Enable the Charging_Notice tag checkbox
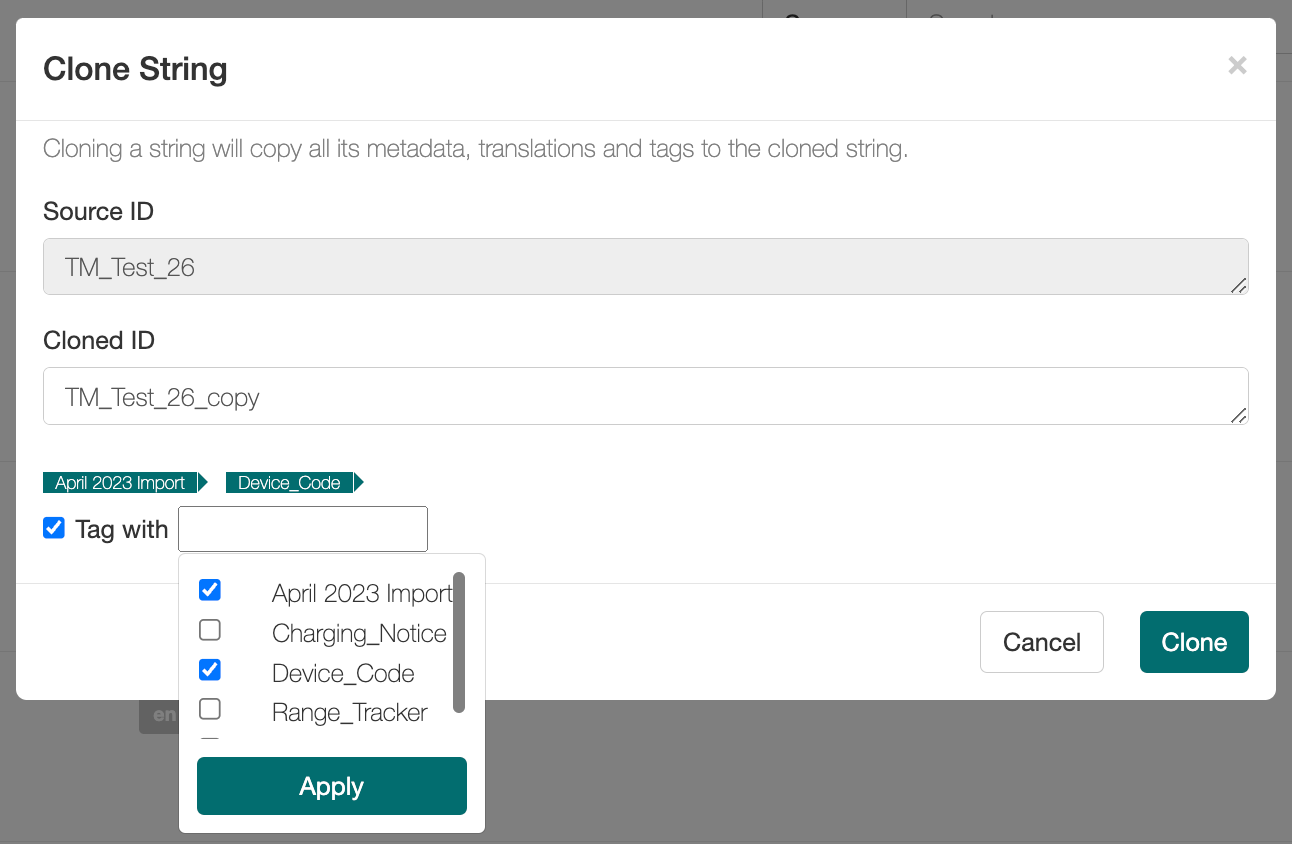 click(x=209, y=630)
